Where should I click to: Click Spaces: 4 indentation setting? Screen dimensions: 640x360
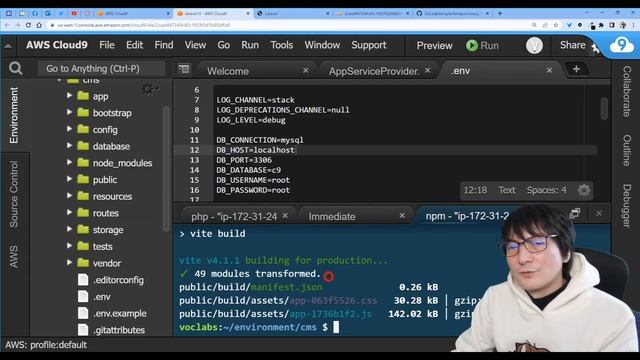point(546,190)
